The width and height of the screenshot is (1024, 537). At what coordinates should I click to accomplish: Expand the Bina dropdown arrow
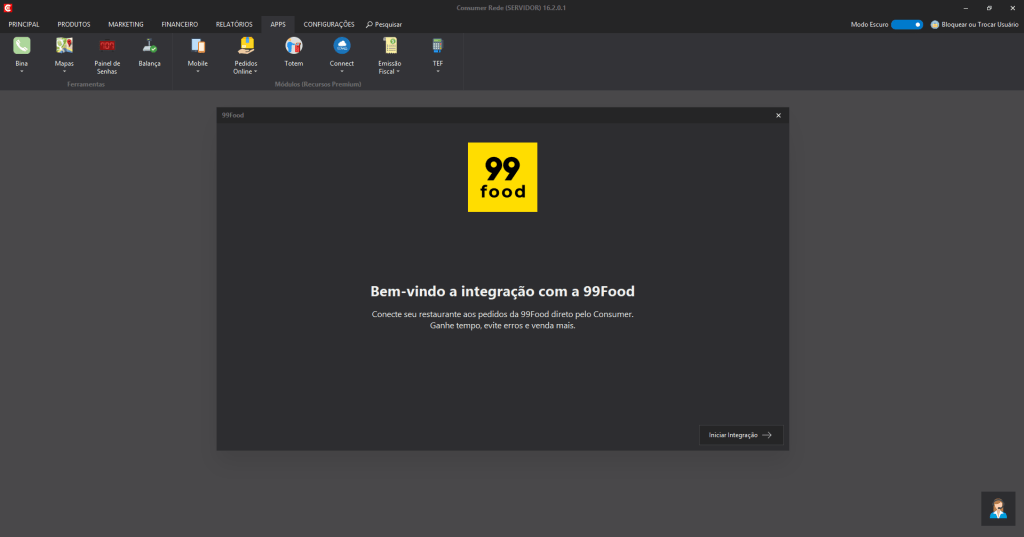click(x=22, y=71)
